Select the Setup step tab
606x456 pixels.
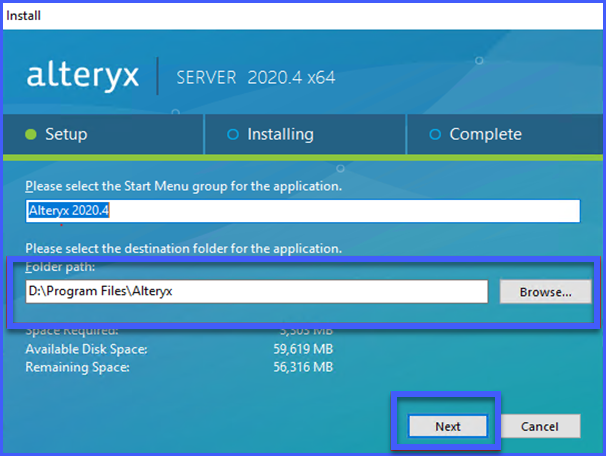pyautogui.click(x=103, y=134)
